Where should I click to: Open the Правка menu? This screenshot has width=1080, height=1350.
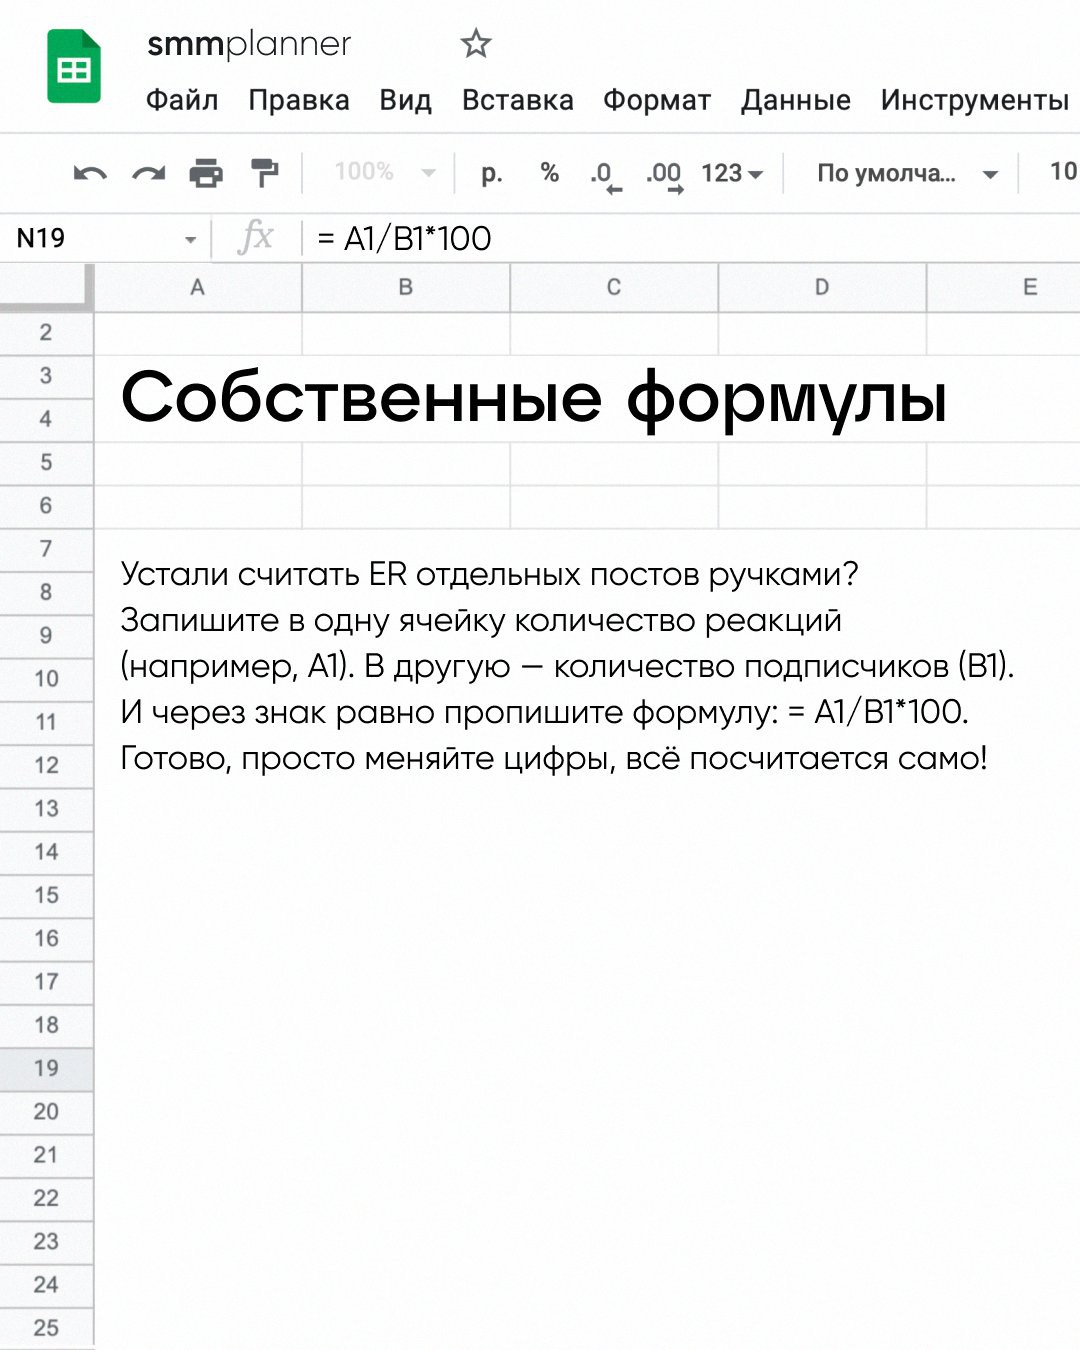coord(299,100)
